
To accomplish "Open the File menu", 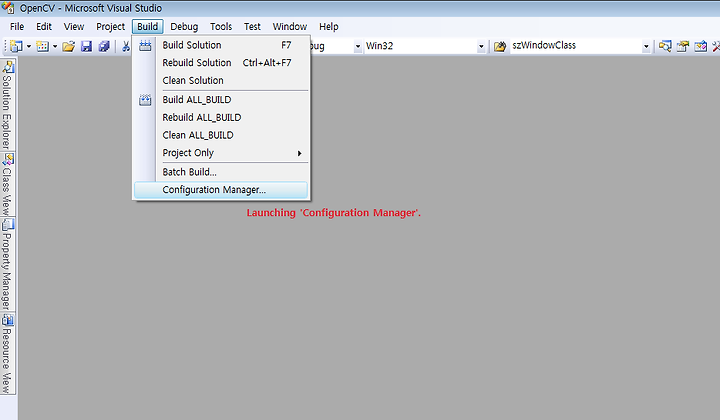I will pyautogui.click(x=17, y=27).
